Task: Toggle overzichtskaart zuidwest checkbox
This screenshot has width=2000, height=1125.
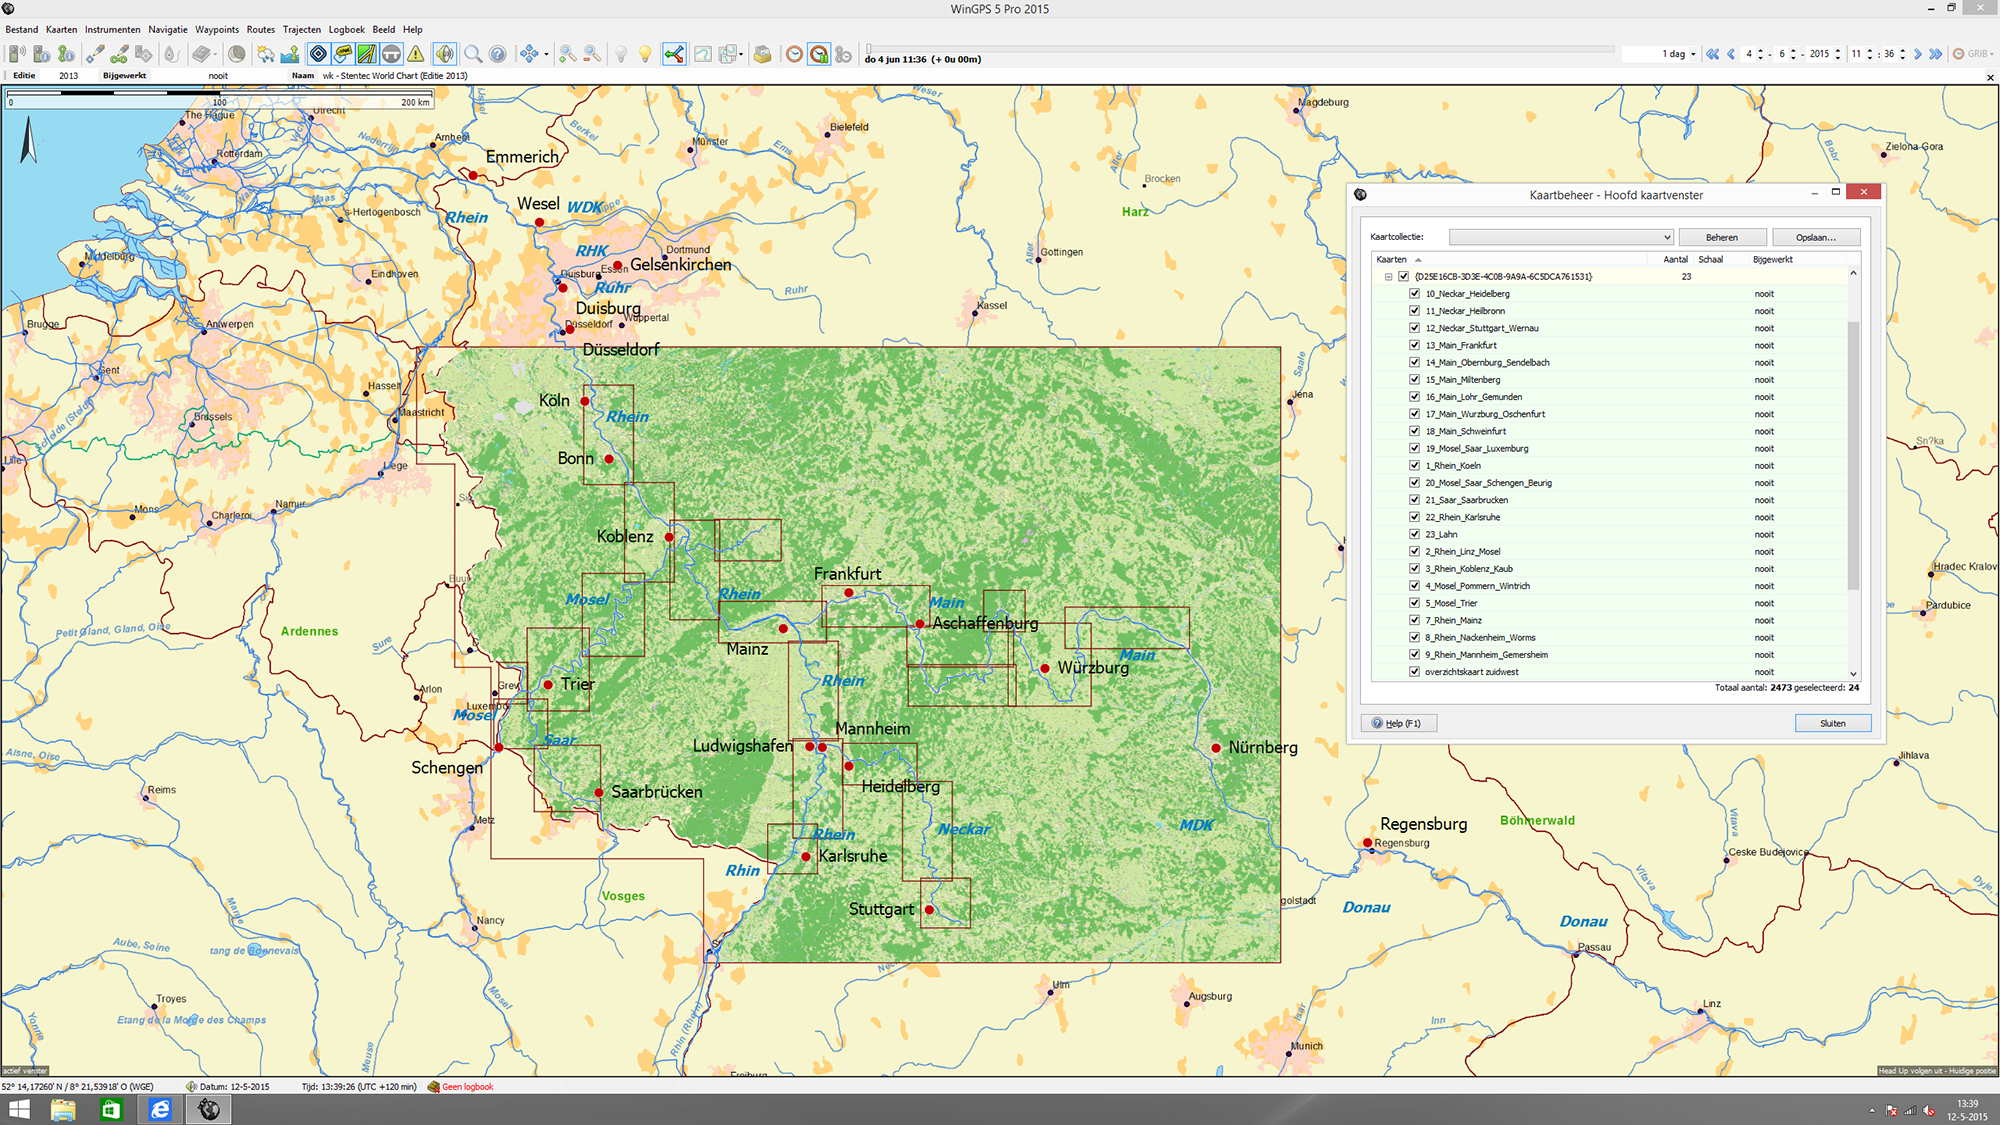Action: [1414, 672]
